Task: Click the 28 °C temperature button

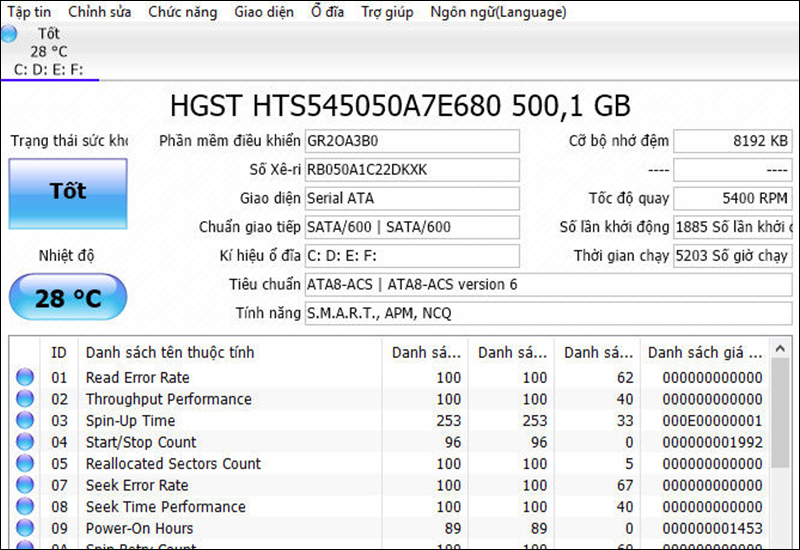Action: 68,297
